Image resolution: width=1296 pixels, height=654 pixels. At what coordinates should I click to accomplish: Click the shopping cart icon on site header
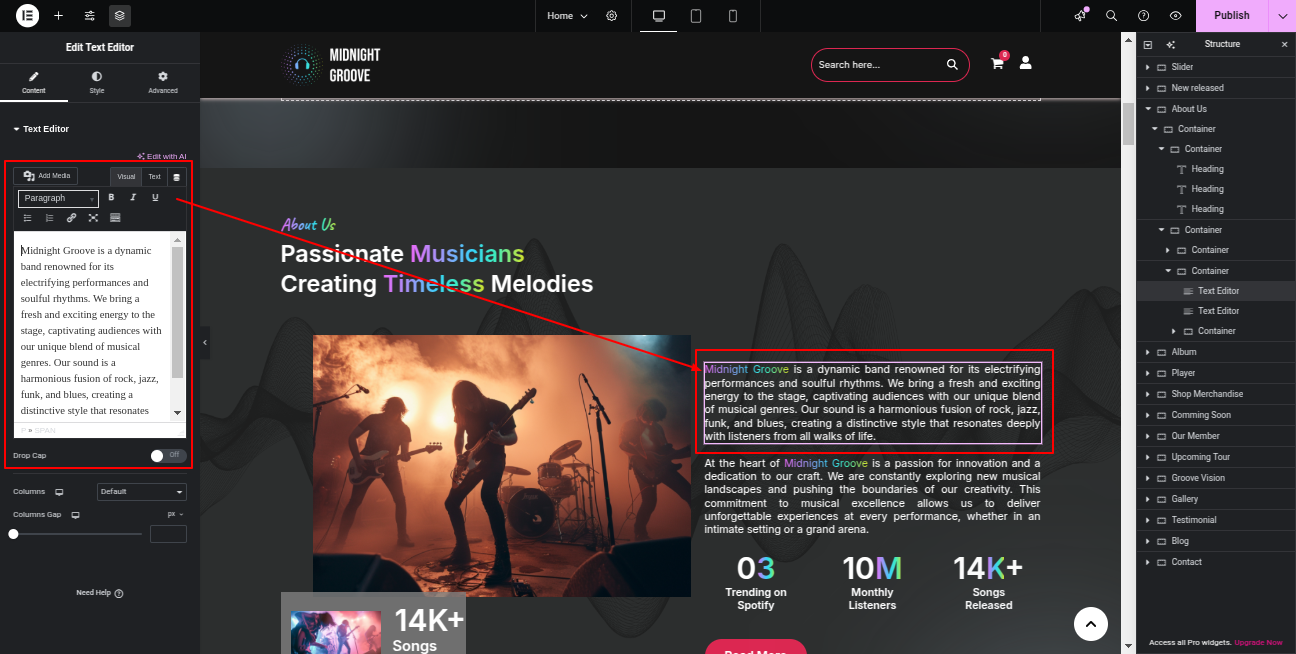coord(997,63)
